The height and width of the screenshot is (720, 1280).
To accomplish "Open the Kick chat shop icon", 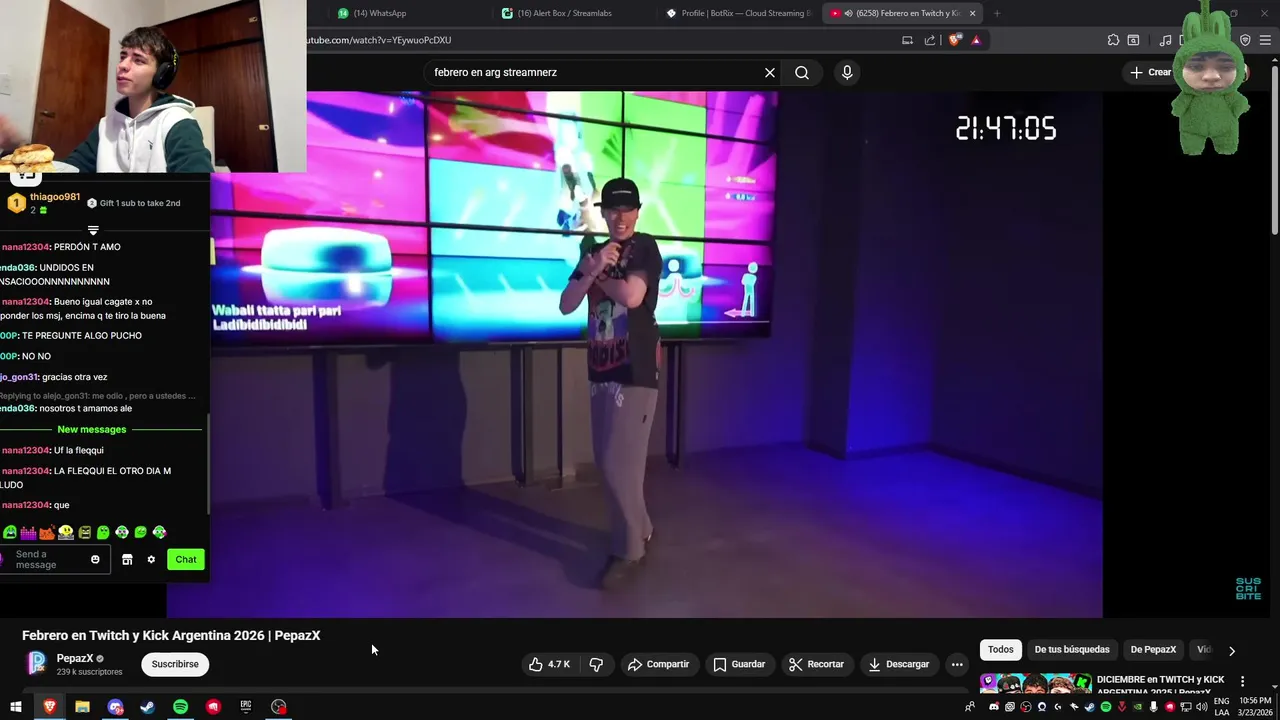I will tap(127, 559).
